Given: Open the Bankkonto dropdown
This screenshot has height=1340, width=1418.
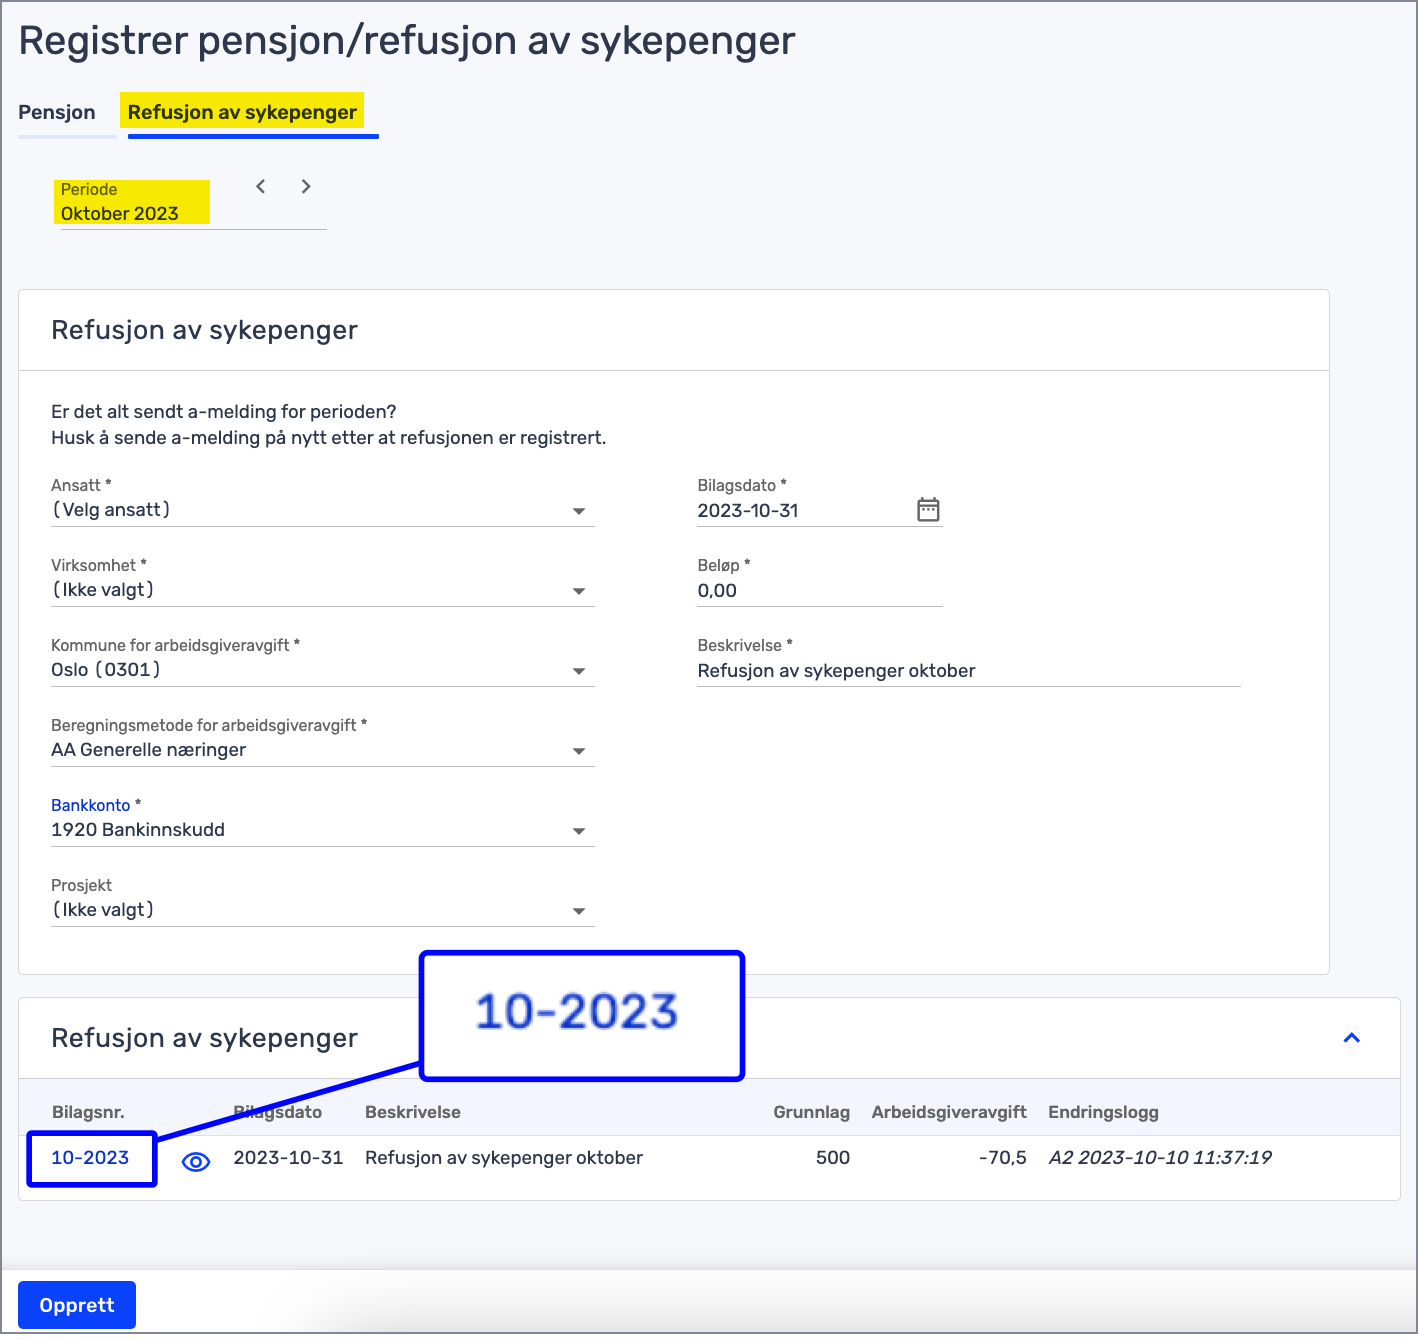Looking at the screenshot, I should [x=580, y=830].
